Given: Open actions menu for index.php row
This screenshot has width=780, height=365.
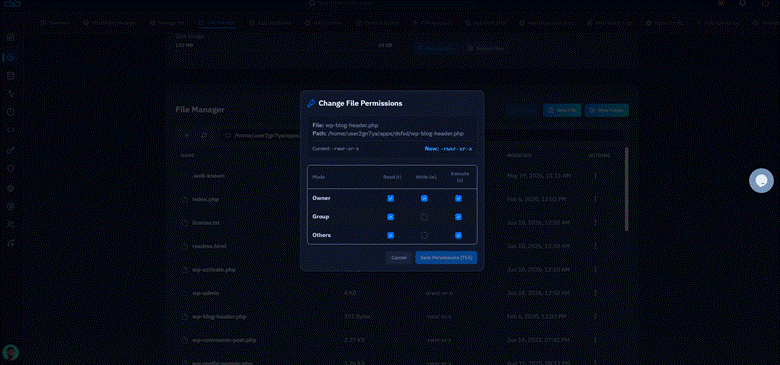Looking at the screenshot, I should [595, 199].
